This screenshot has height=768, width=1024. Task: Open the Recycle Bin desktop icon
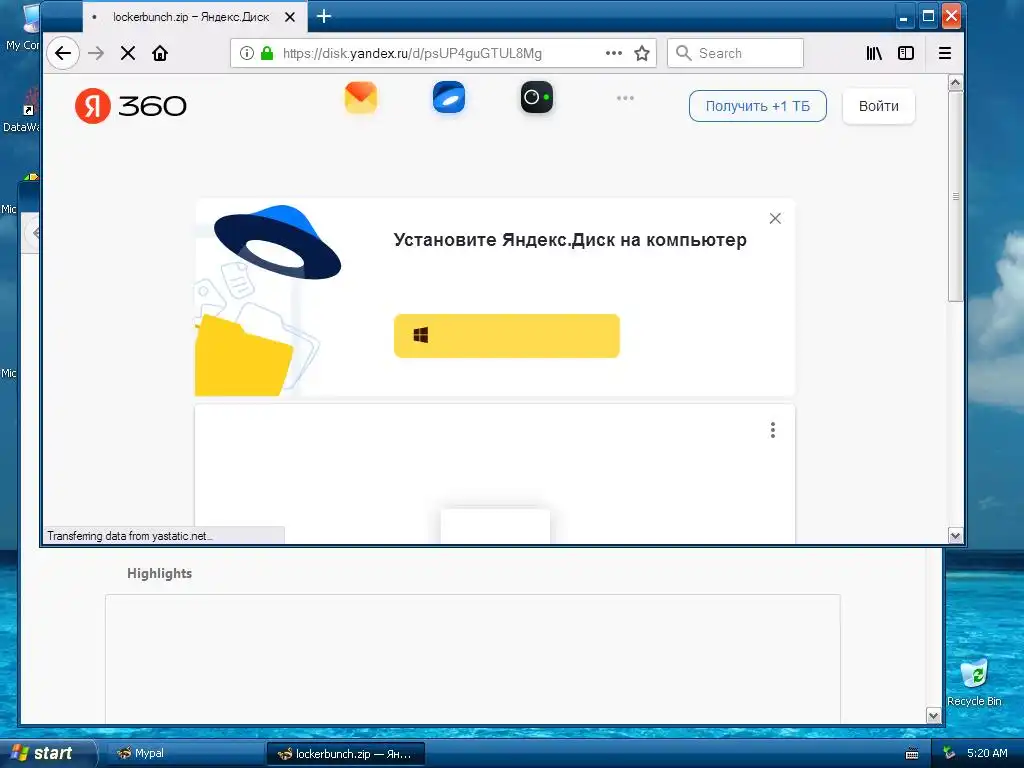pyautogui.click(x=974, y=682)
